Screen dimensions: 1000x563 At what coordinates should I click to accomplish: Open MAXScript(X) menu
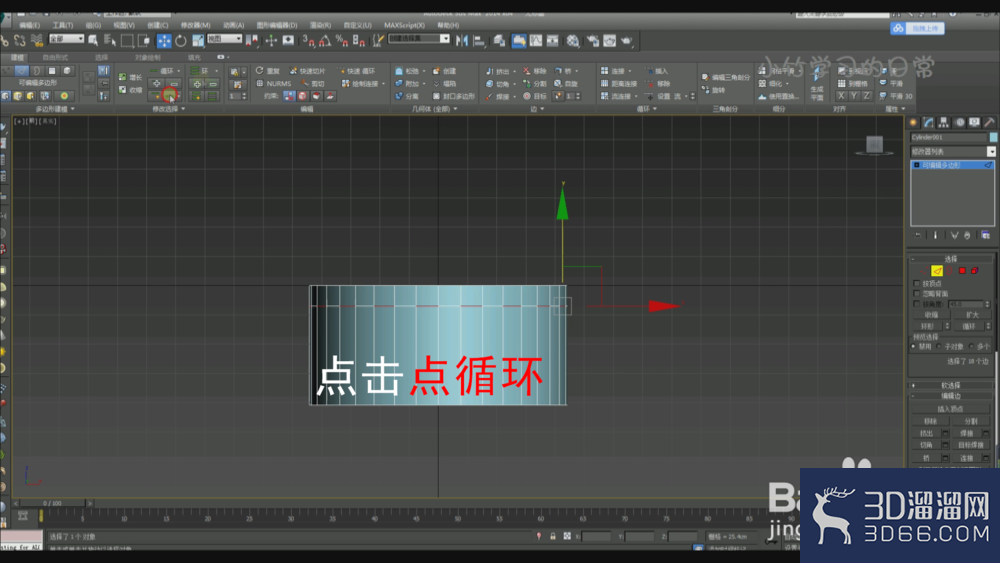click(x=404, y=26)
